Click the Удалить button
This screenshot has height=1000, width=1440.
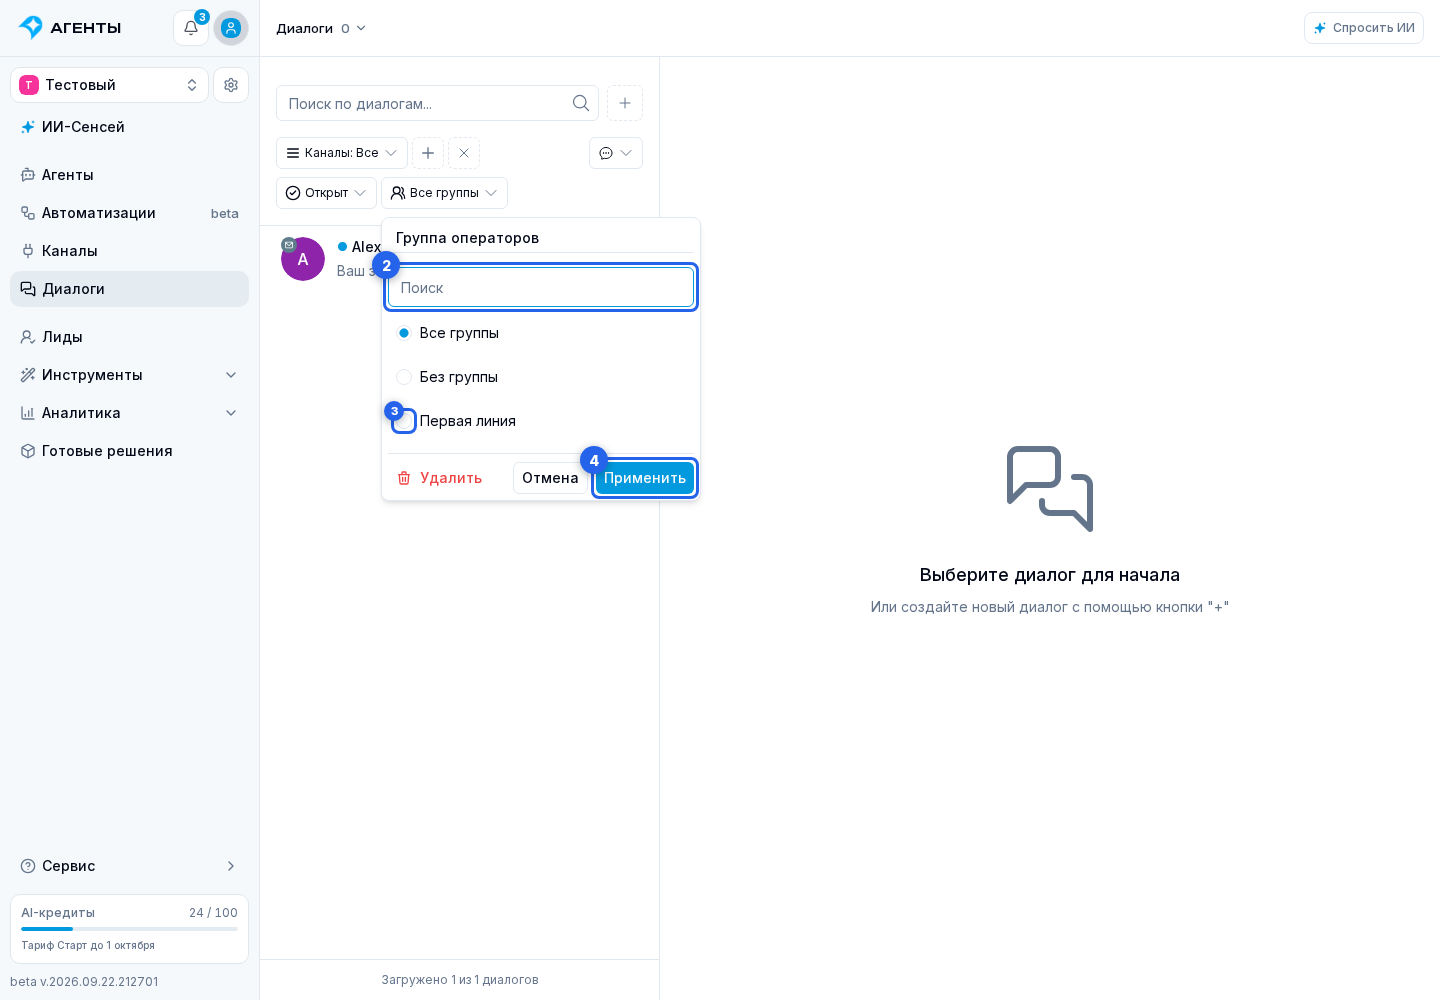(440, 478)
